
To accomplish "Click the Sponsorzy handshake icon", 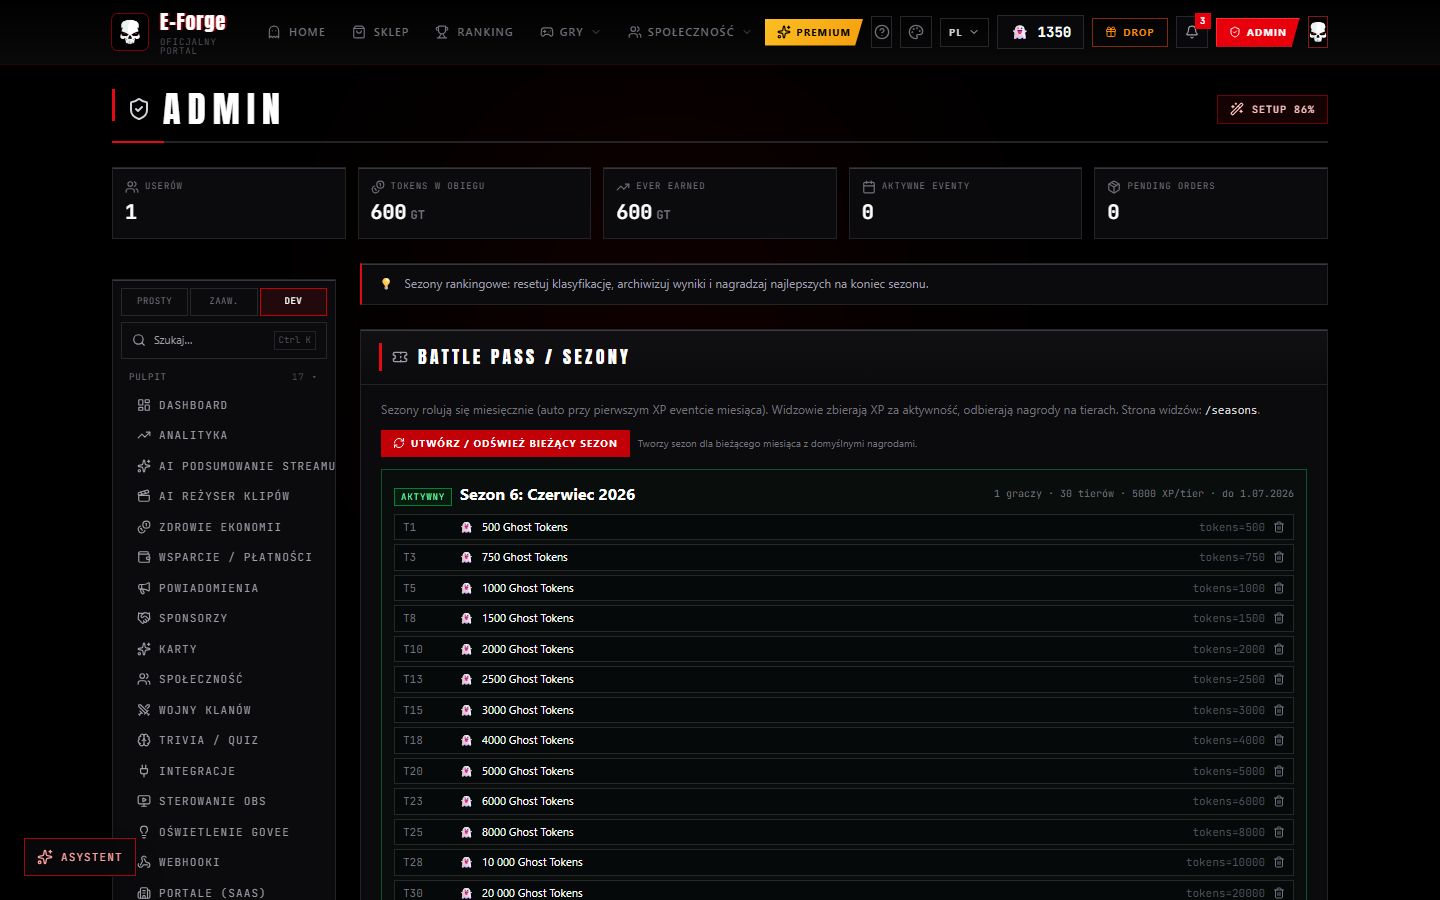I will coord(144,618).
